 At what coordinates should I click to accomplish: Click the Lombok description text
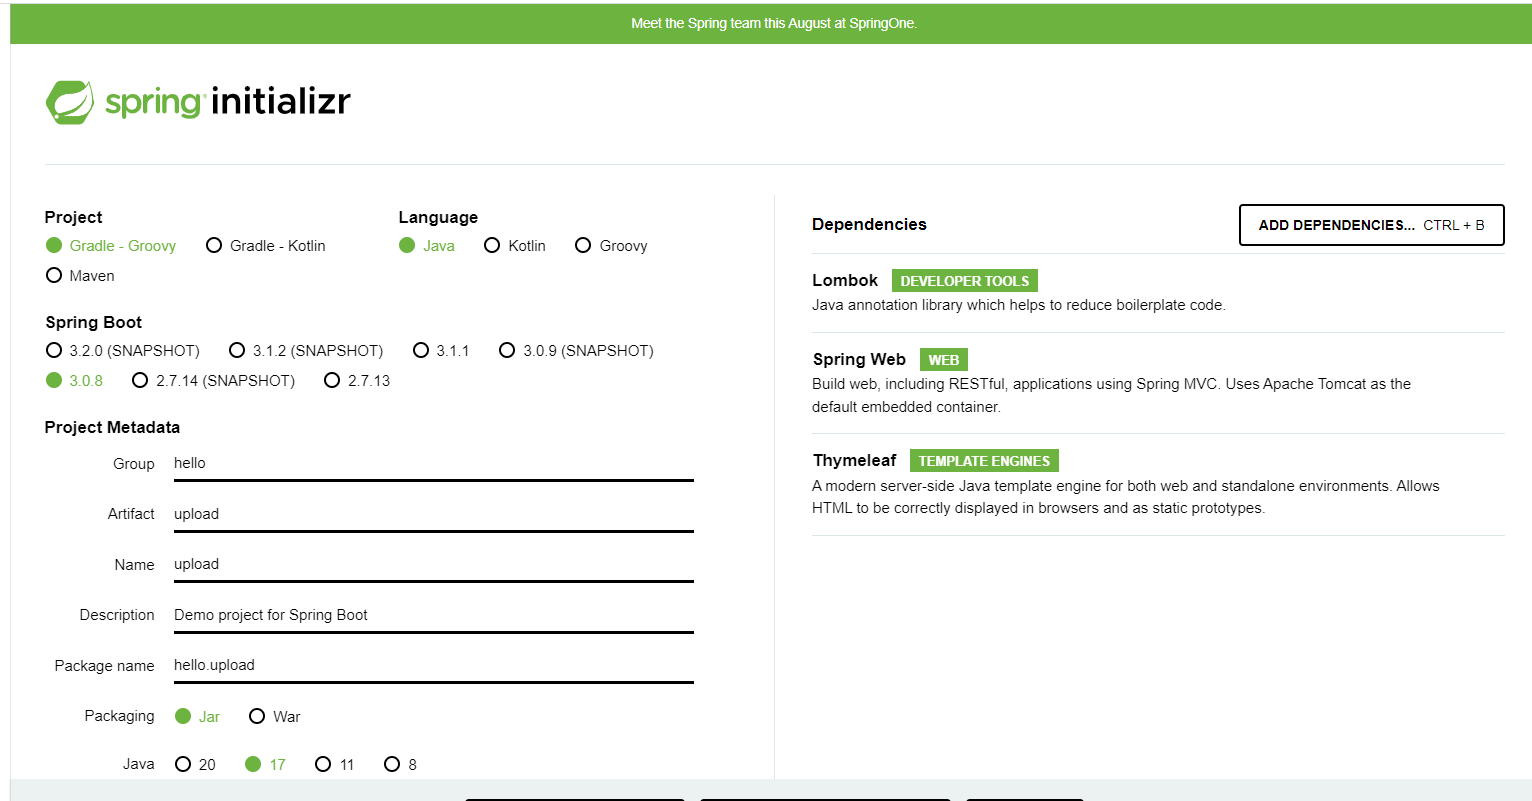tap(1019, 305)
